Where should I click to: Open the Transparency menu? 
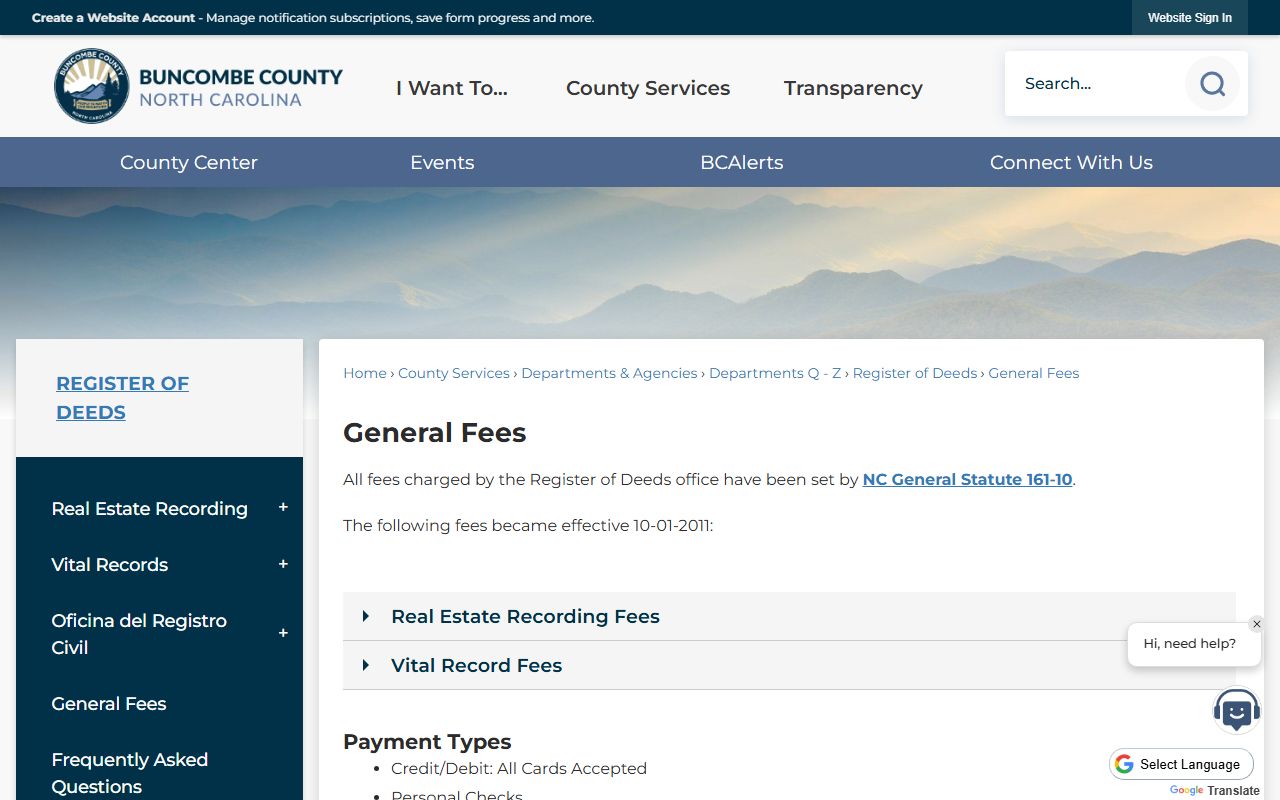(853, 88)
